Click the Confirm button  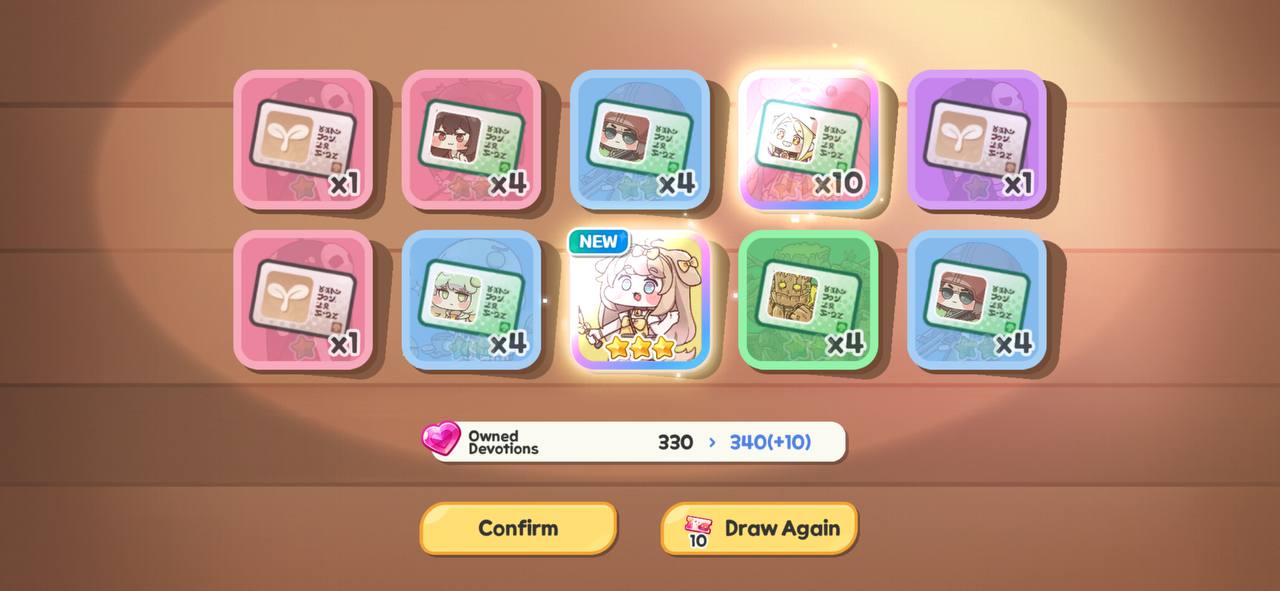(518, 528)
